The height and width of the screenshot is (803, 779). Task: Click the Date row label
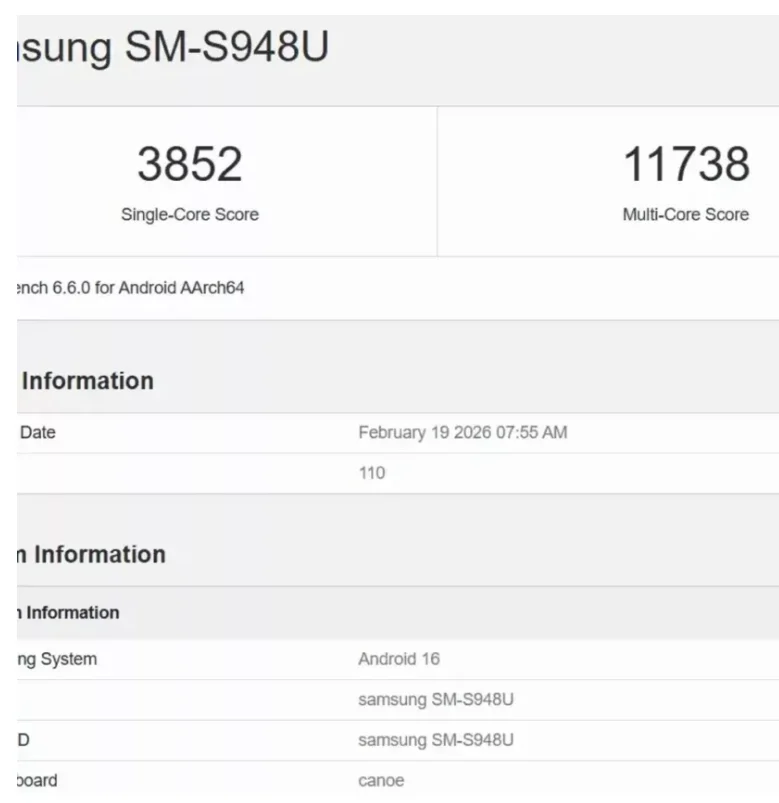click(x=38, y=433)
